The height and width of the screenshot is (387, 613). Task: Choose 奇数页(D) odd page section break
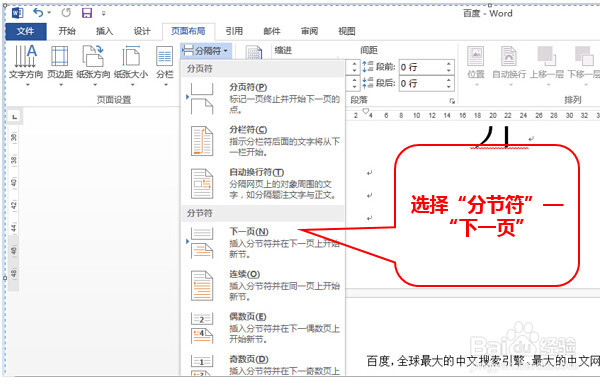[263, 364]
